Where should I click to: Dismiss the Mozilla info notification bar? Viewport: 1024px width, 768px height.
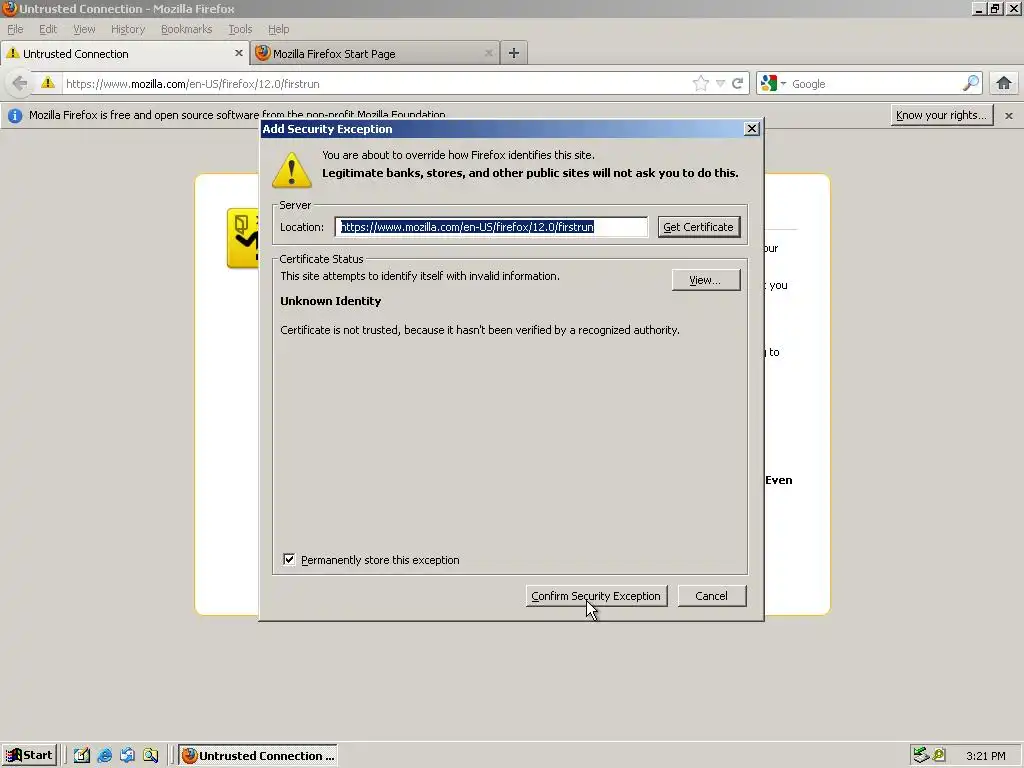point(1009,116)
